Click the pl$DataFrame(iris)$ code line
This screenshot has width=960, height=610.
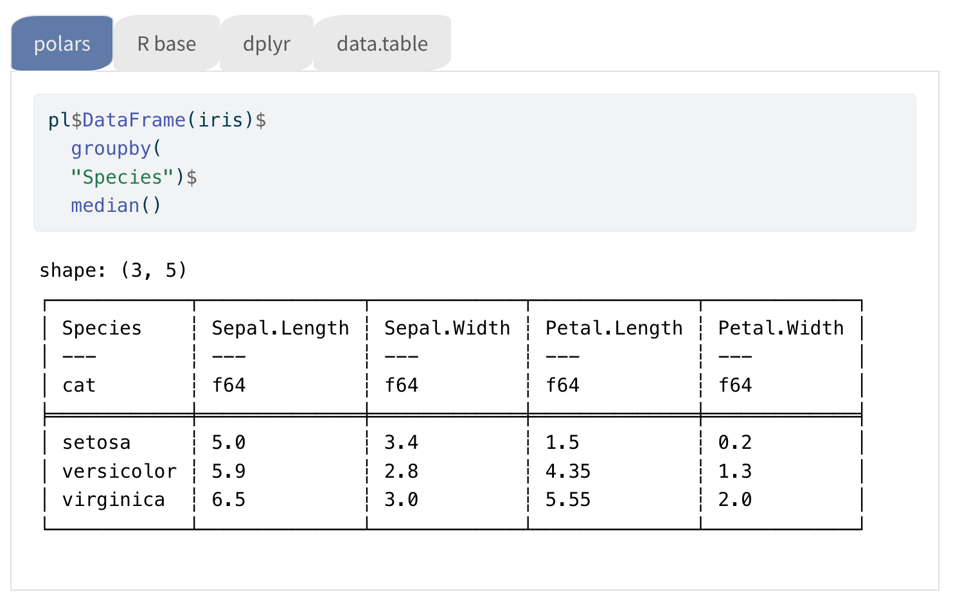157,120
